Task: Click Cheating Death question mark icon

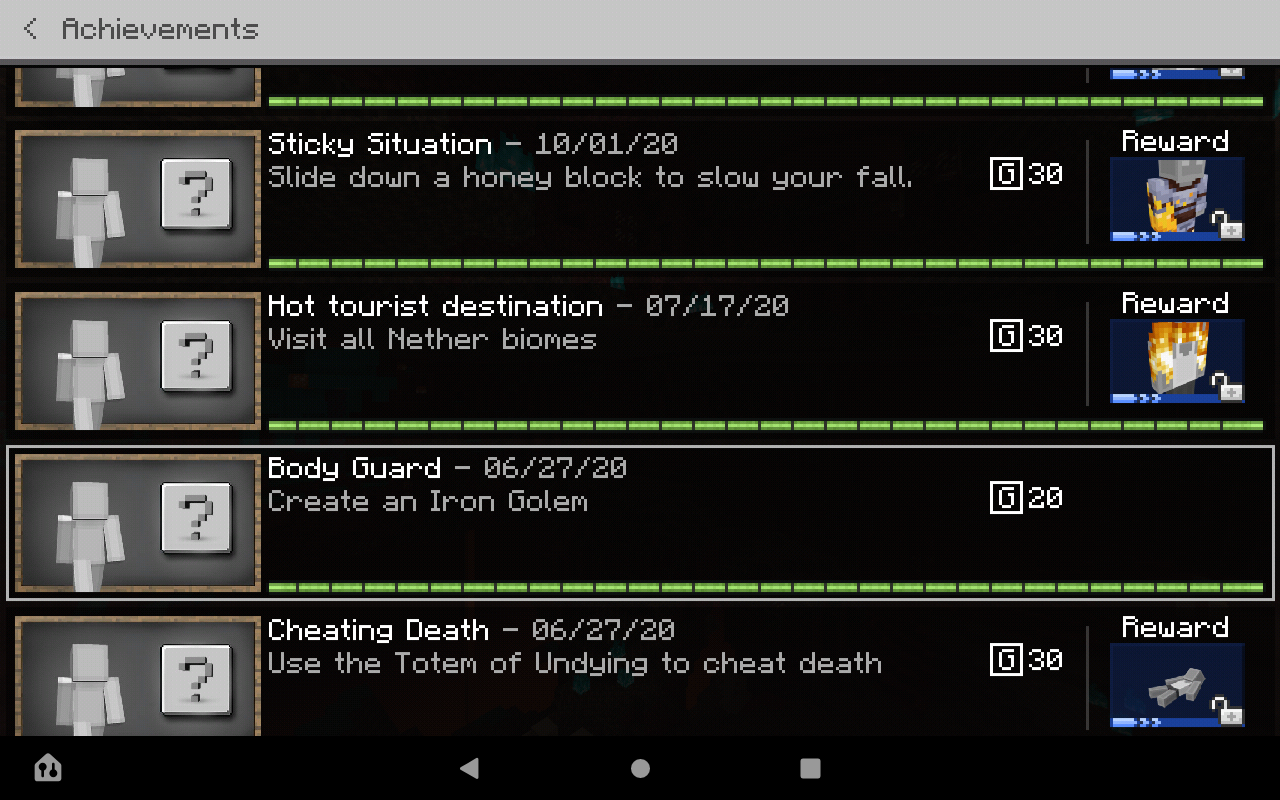Action: (196, 680)
